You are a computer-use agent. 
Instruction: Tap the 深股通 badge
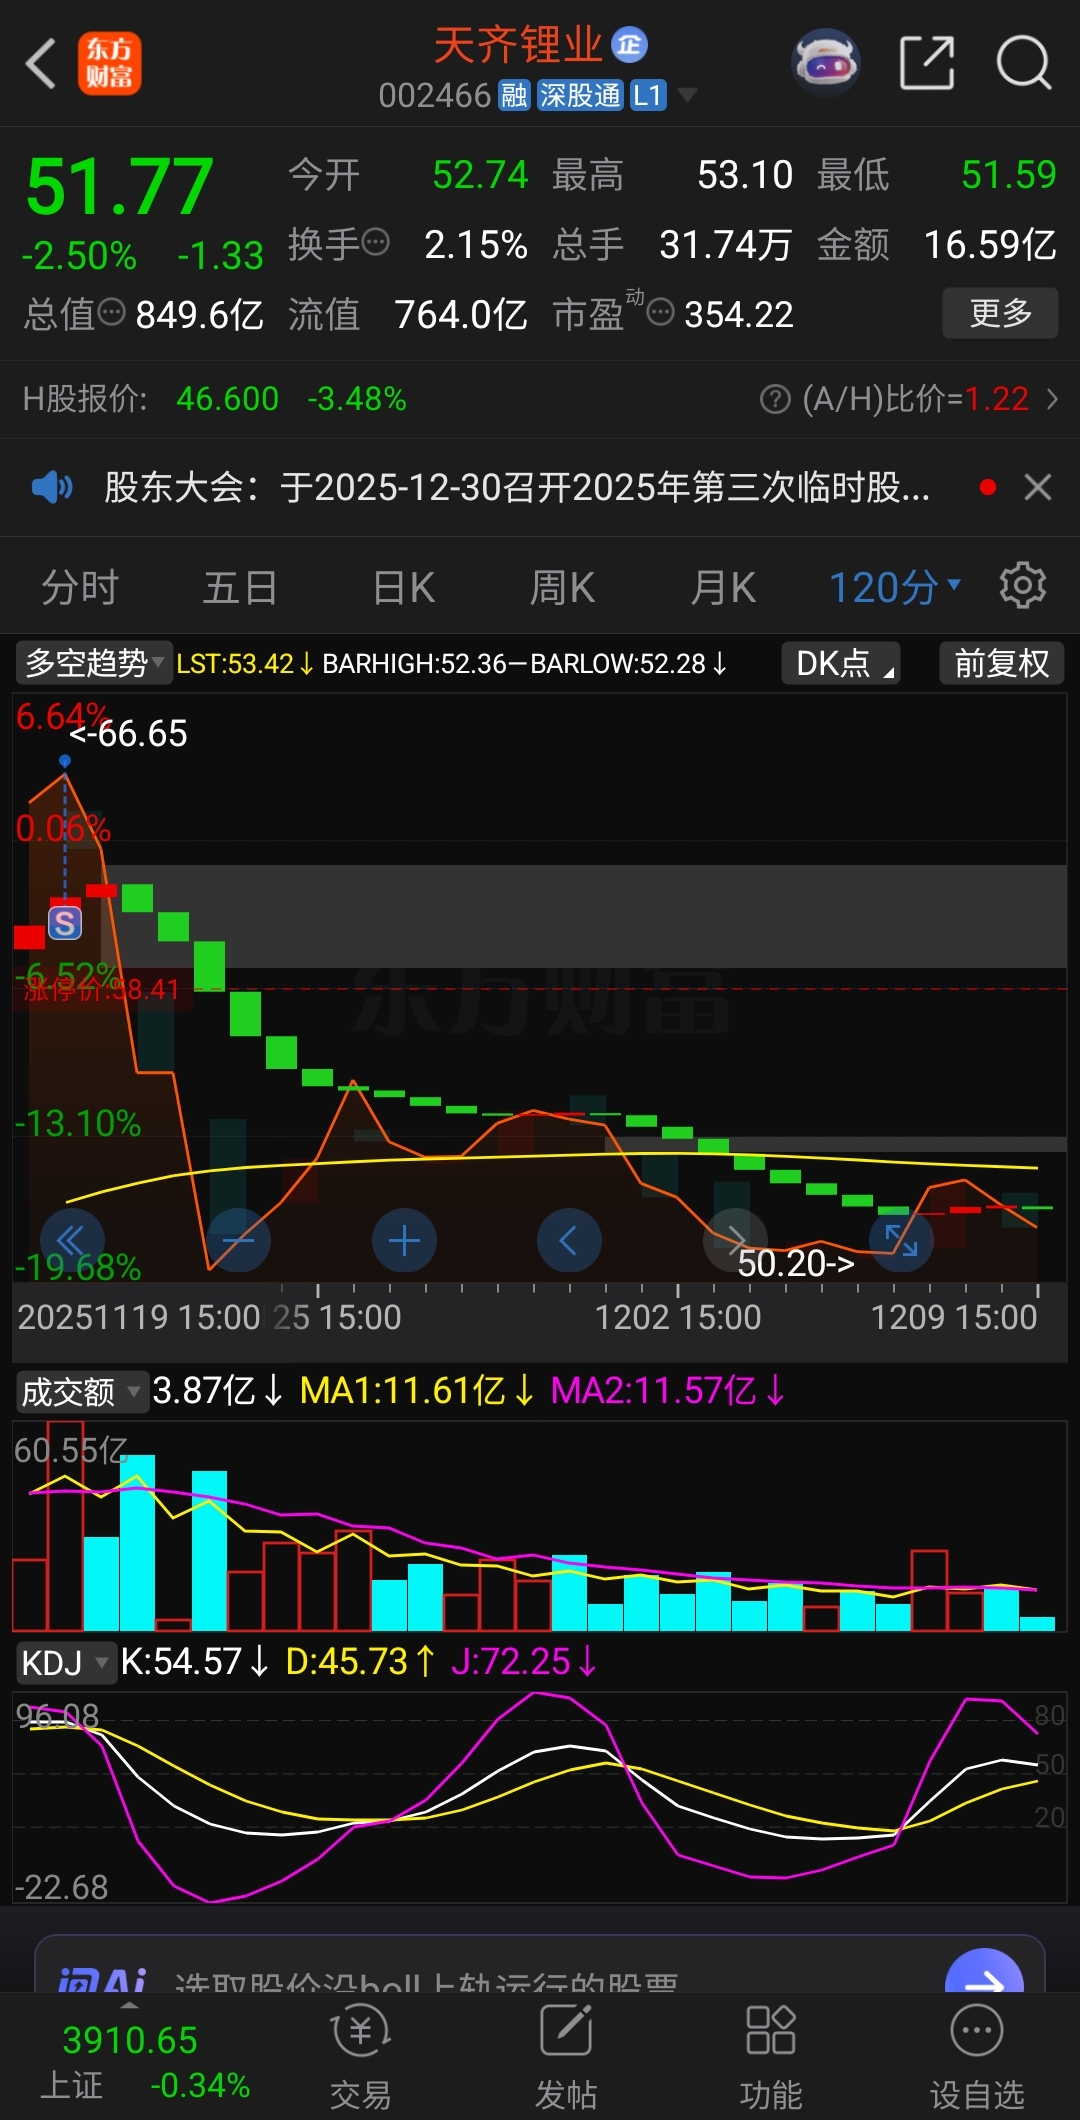[x=580, y=96]
